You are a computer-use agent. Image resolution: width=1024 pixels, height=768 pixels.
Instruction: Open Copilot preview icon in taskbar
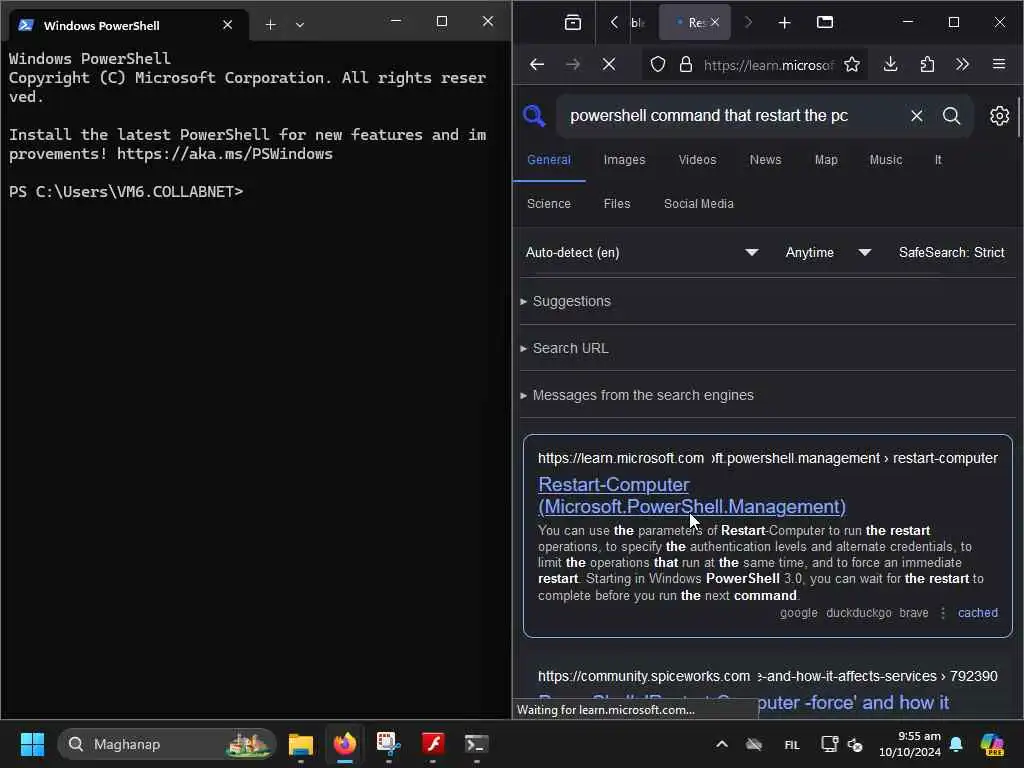click(992, 744)
